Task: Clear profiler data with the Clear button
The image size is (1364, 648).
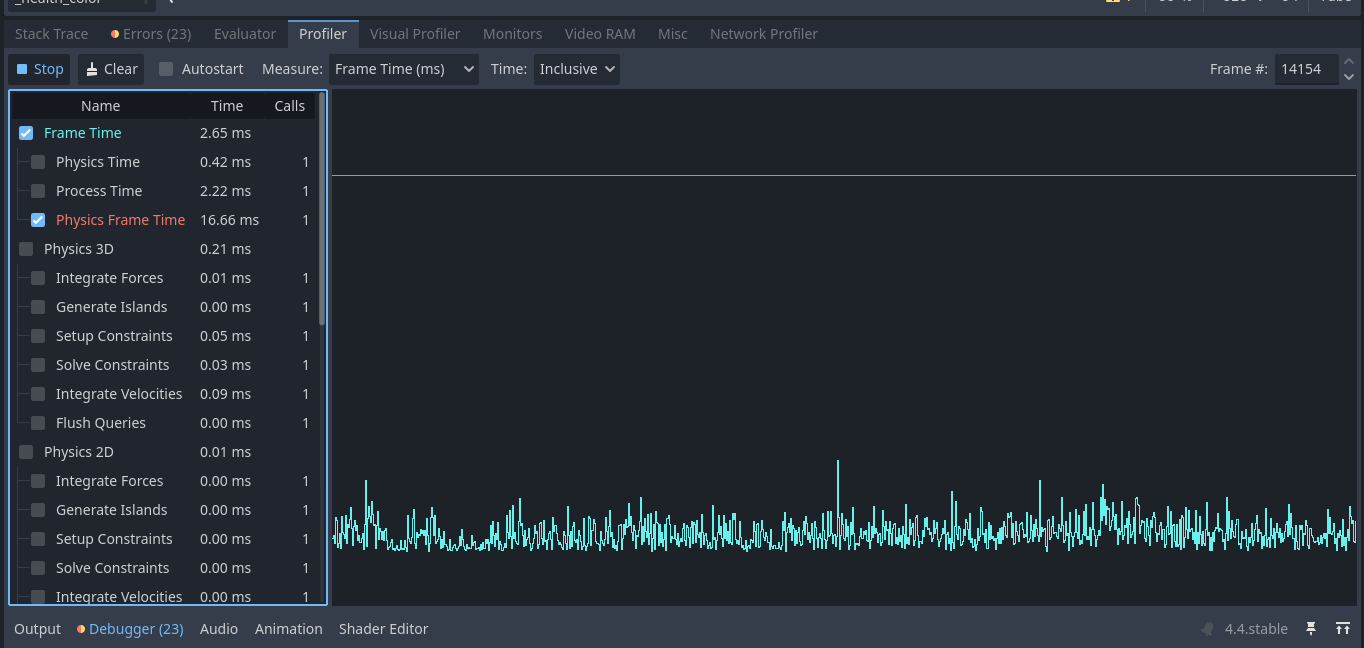Action: tap(111, 69)
